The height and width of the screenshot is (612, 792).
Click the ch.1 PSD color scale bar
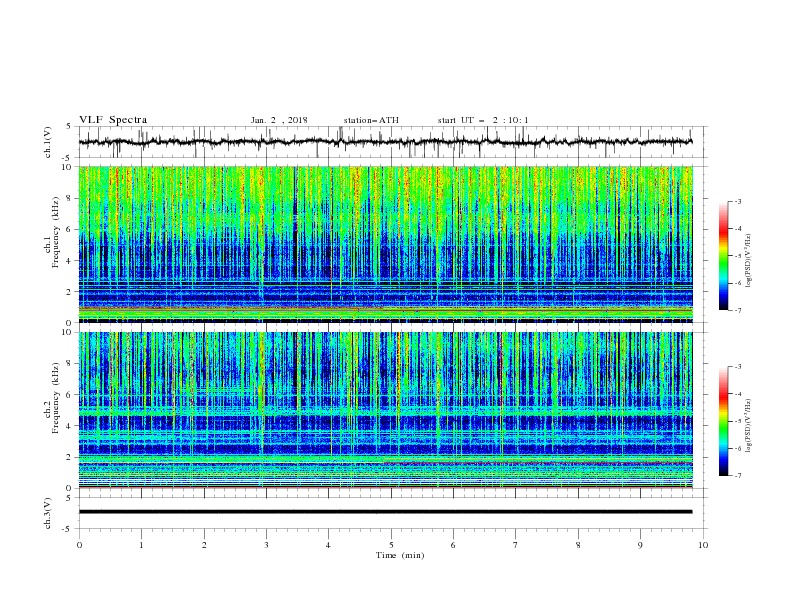pyautogui.click(x=723, y=255)
